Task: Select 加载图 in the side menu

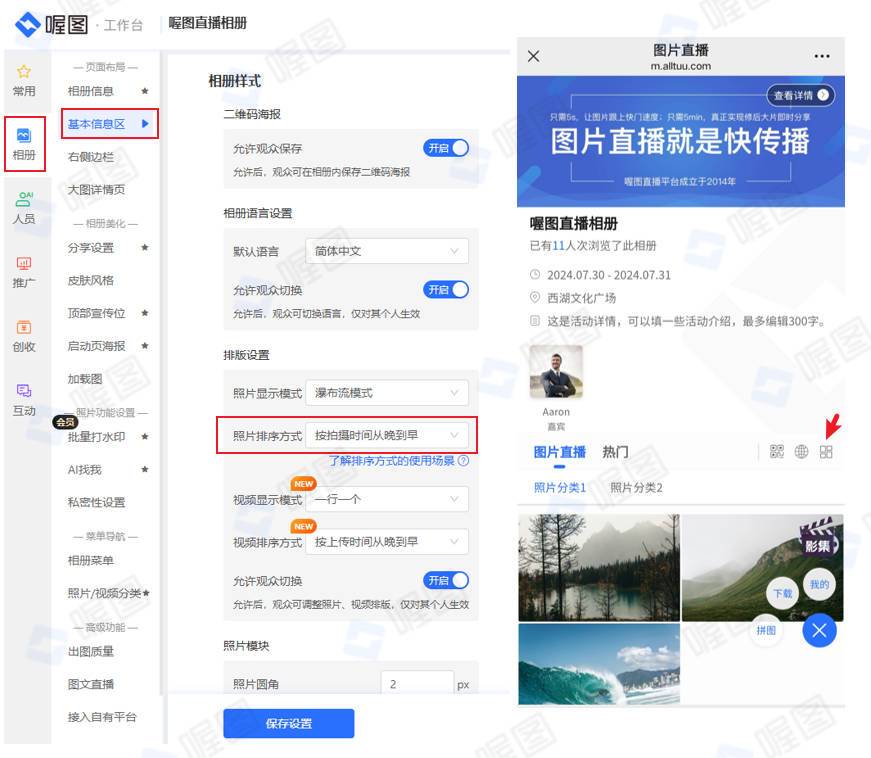Action: coord(85,379)
